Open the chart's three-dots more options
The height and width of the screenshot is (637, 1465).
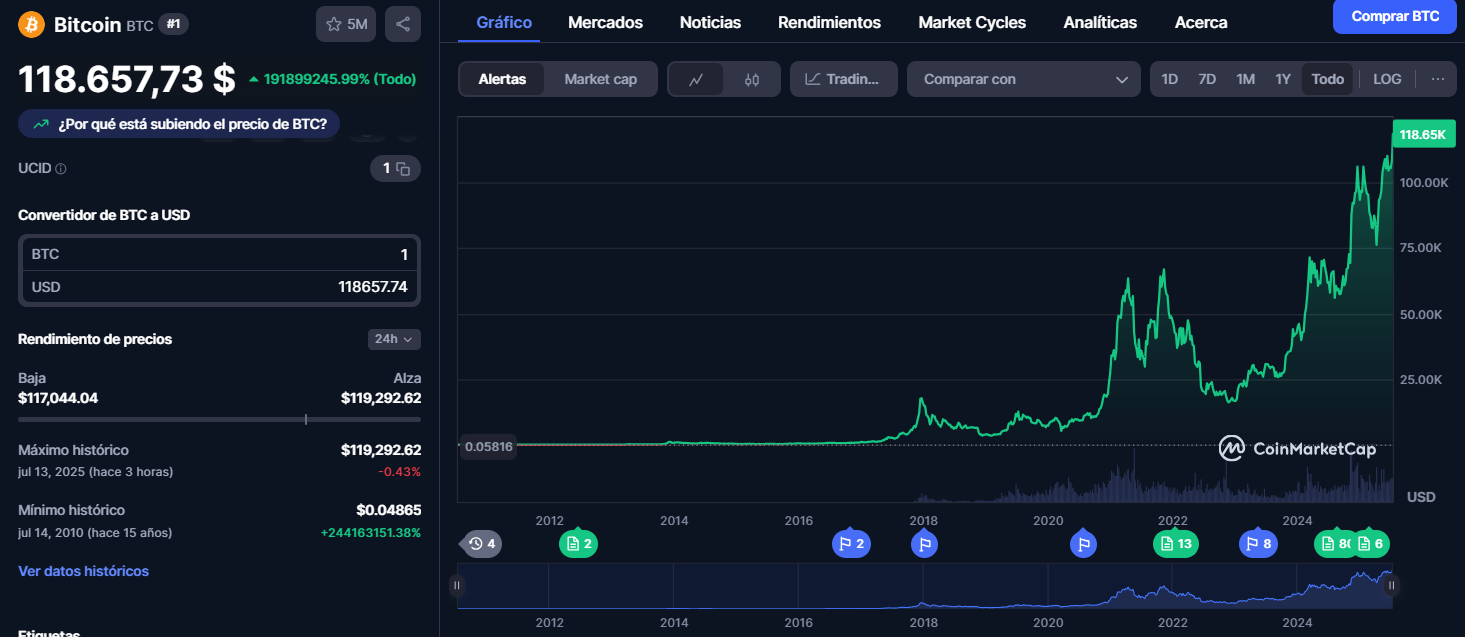[x=1437, y=79]
